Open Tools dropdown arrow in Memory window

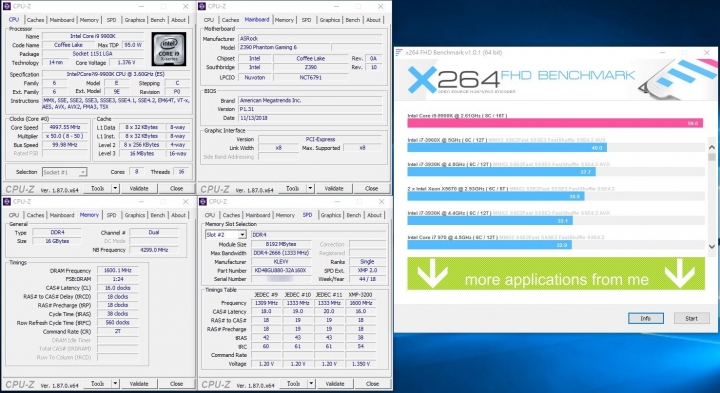click(115, 383)
